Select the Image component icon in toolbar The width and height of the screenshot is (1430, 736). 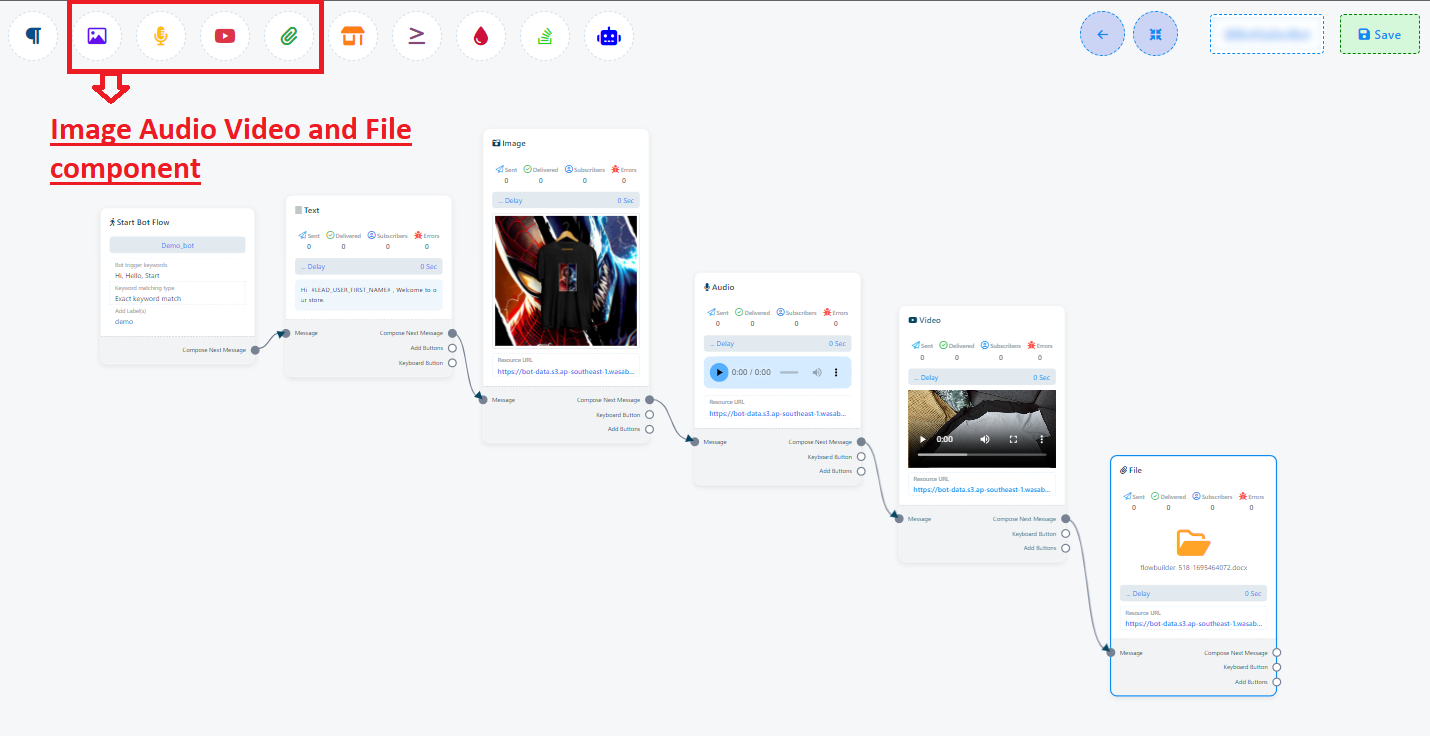(x=97, y=36)
